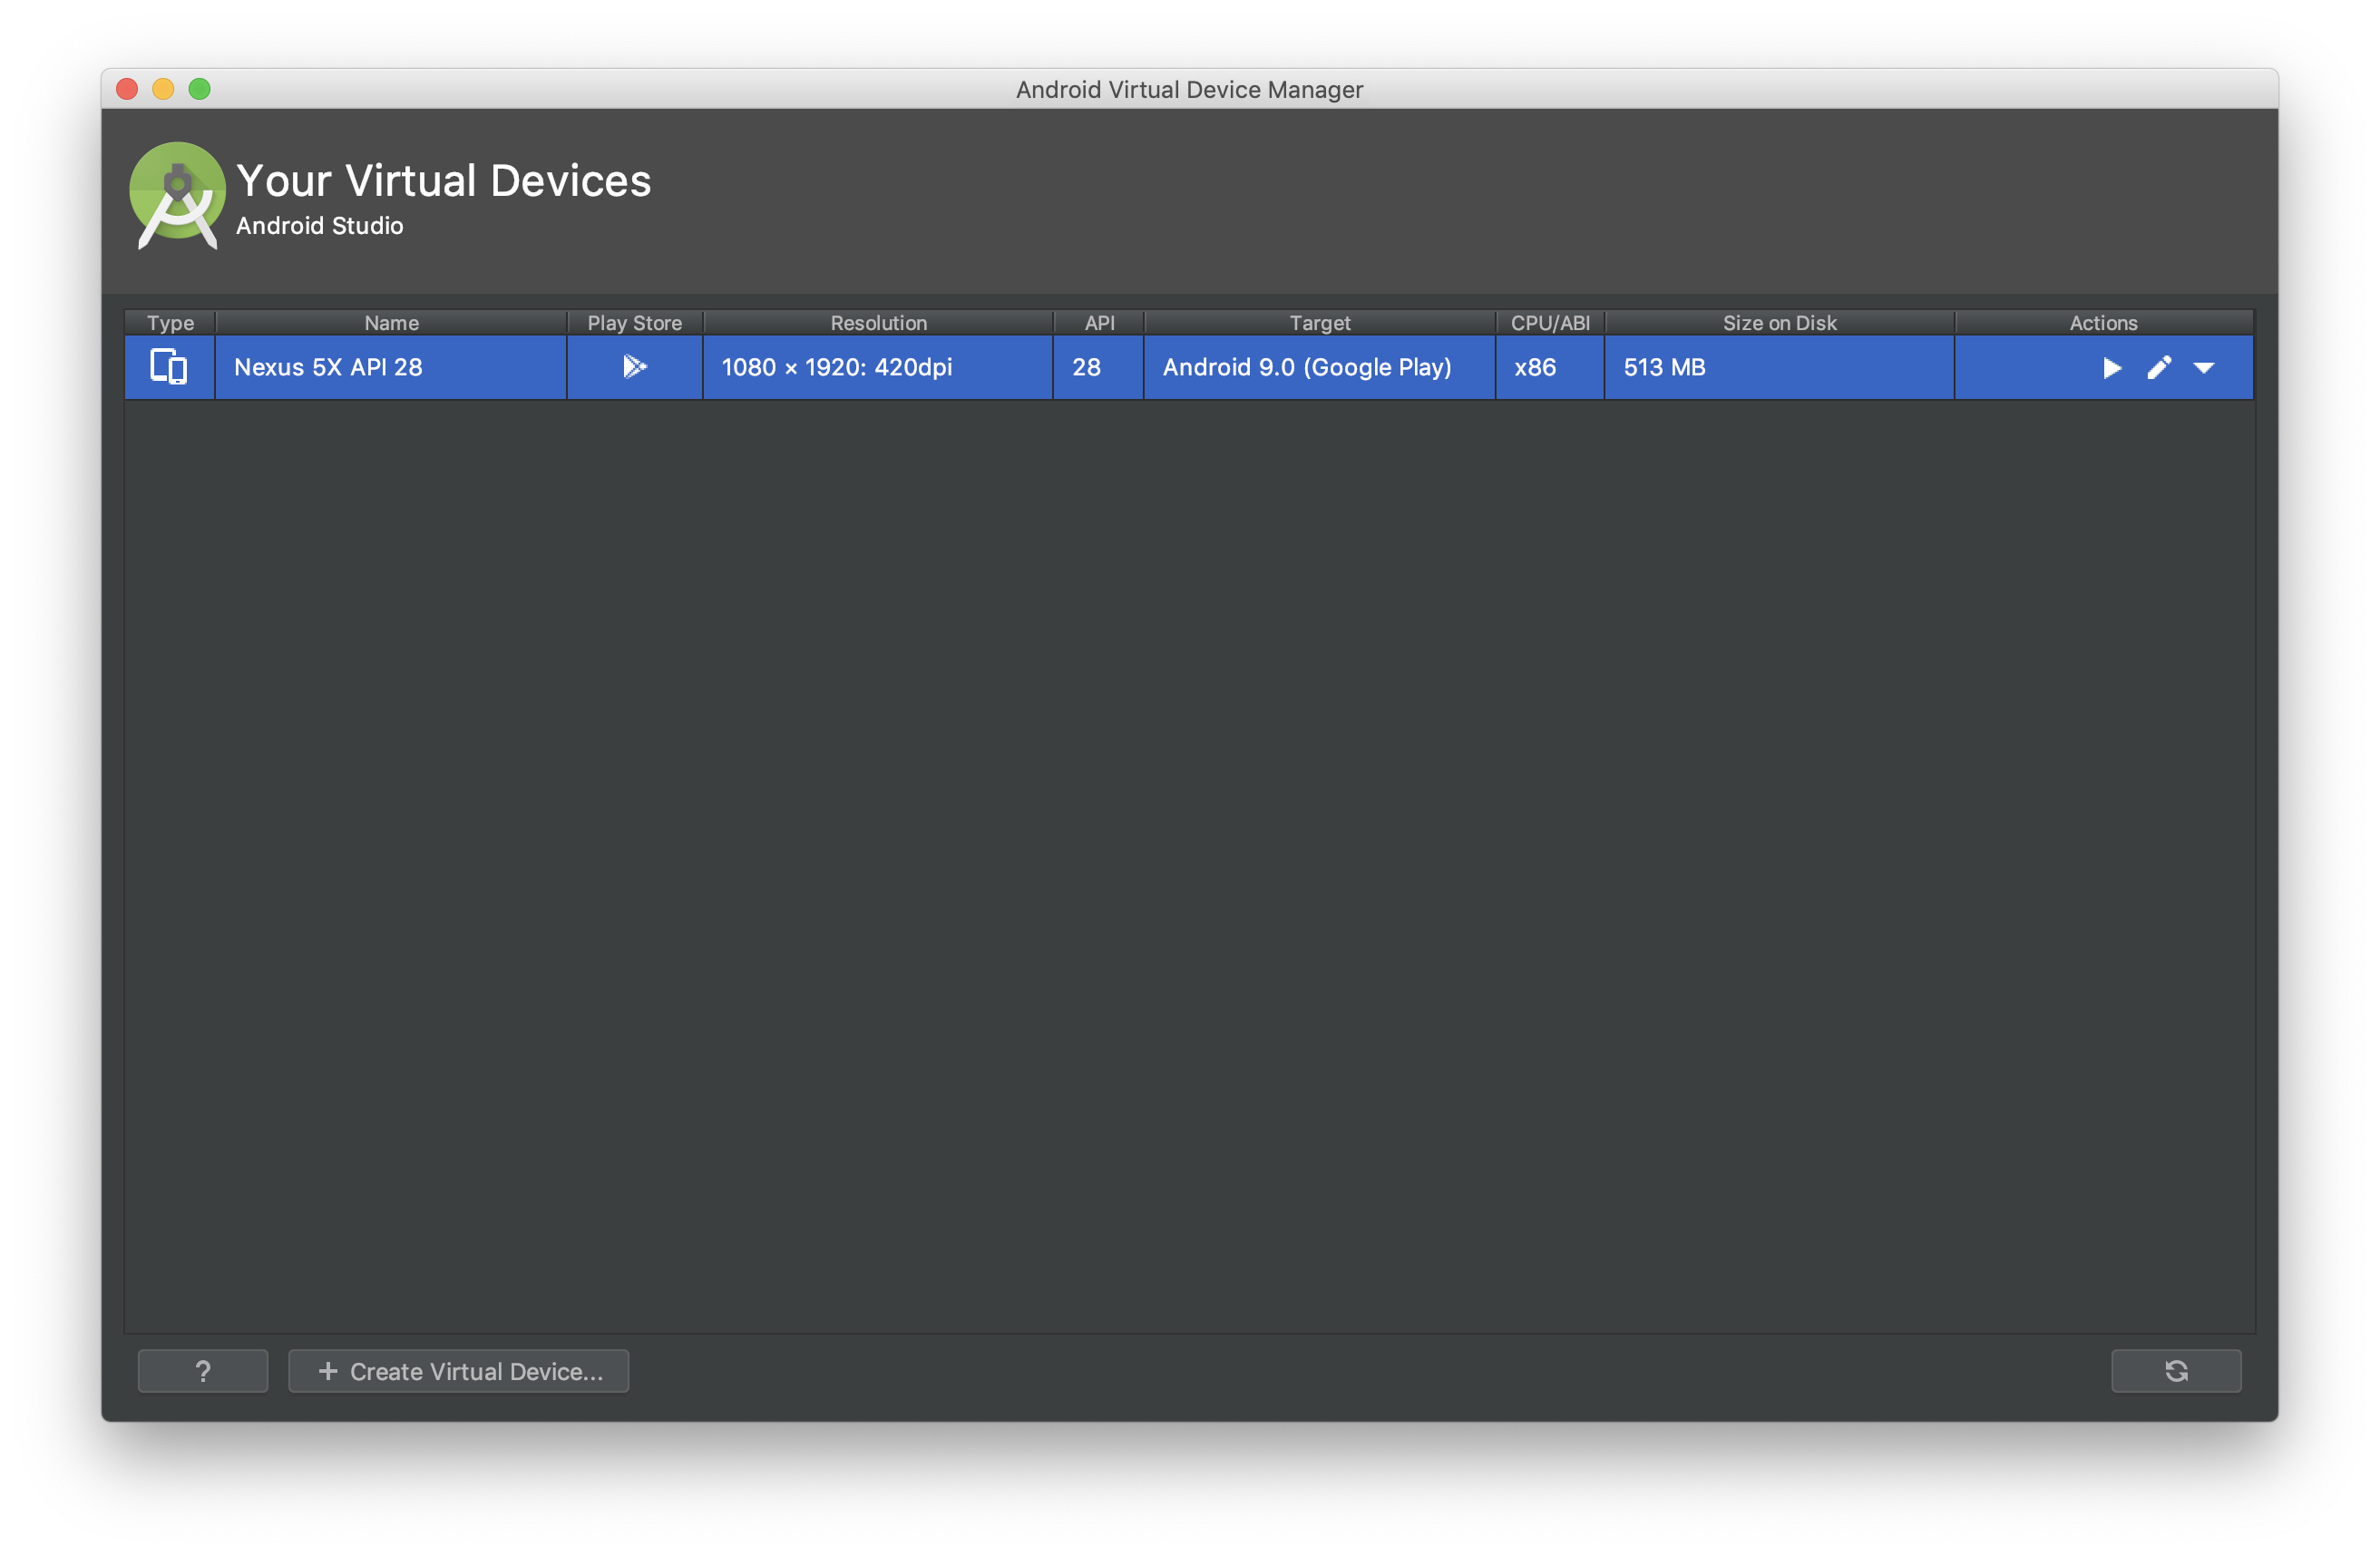Screen dimensions: 2380x1556
Task: Sort by the Target column header
Action: click(1320, 323)
